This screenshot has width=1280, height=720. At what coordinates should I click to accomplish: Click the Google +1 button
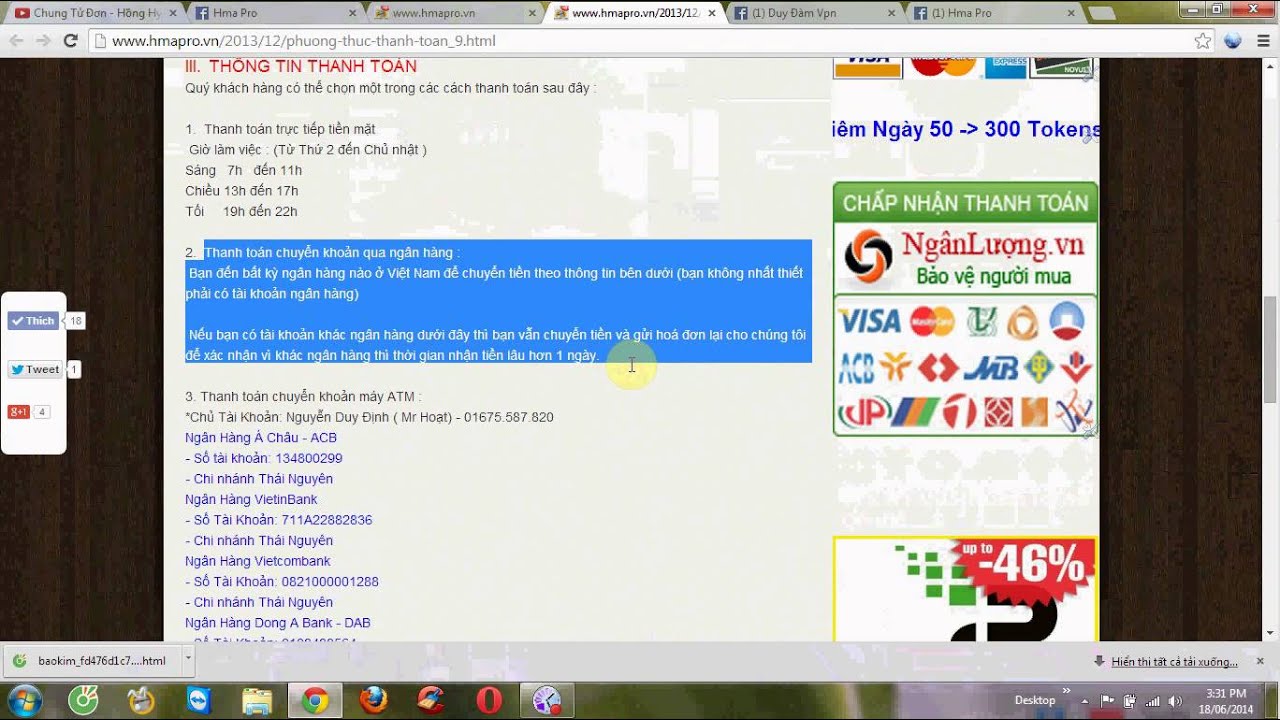point(18,412)
